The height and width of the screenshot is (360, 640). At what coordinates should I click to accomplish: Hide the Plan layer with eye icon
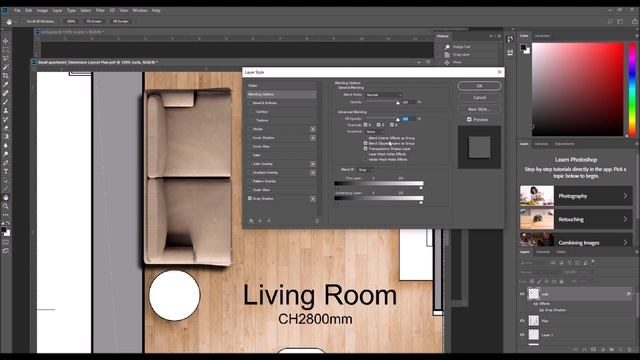[522, 321]
